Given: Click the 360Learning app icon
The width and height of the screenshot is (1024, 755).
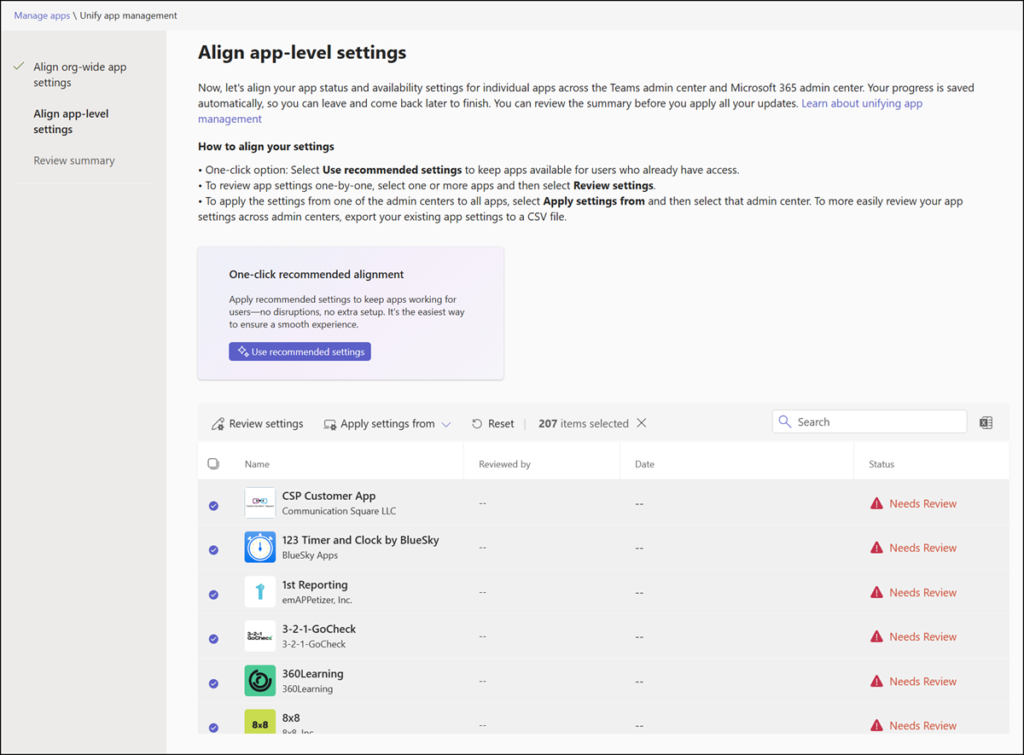Looking at the screenshot, I should pyautogui.click(x=260, y=681).
